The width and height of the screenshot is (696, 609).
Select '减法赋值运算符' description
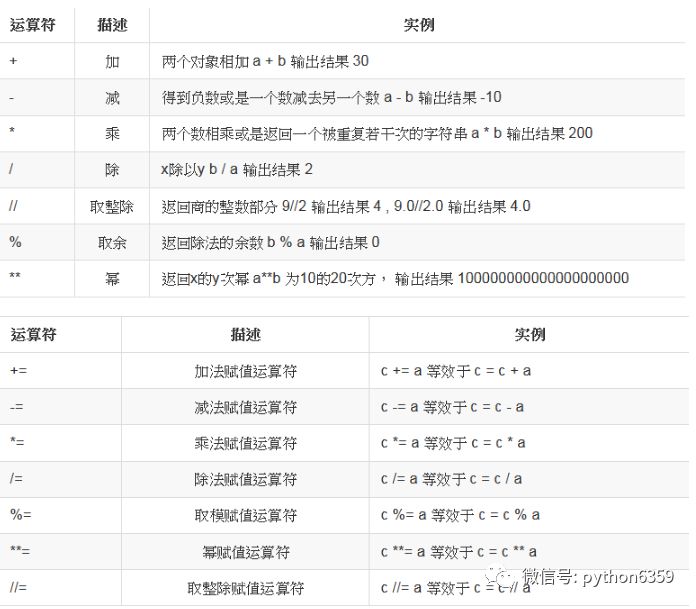tap(245, 407)
